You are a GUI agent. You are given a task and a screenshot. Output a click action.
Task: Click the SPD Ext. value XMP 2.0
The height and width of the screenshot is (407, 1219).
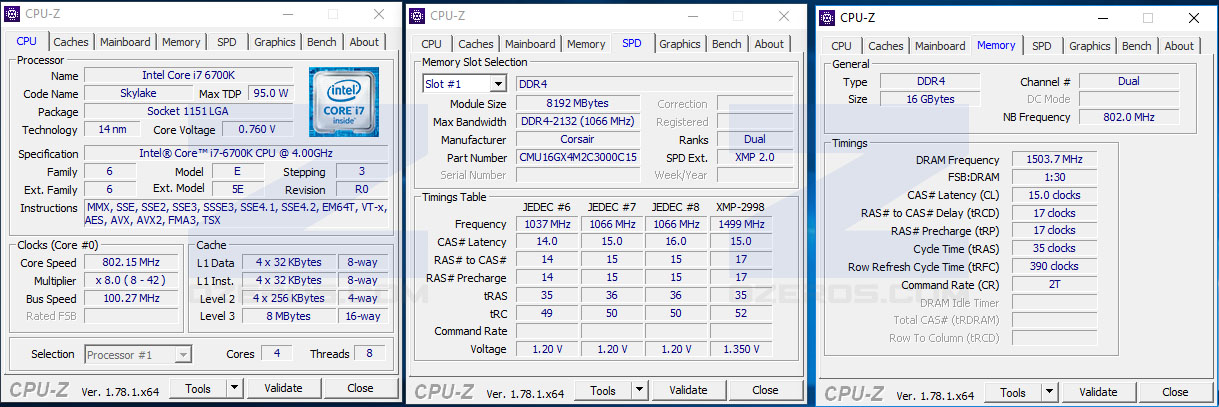[755, 158]
